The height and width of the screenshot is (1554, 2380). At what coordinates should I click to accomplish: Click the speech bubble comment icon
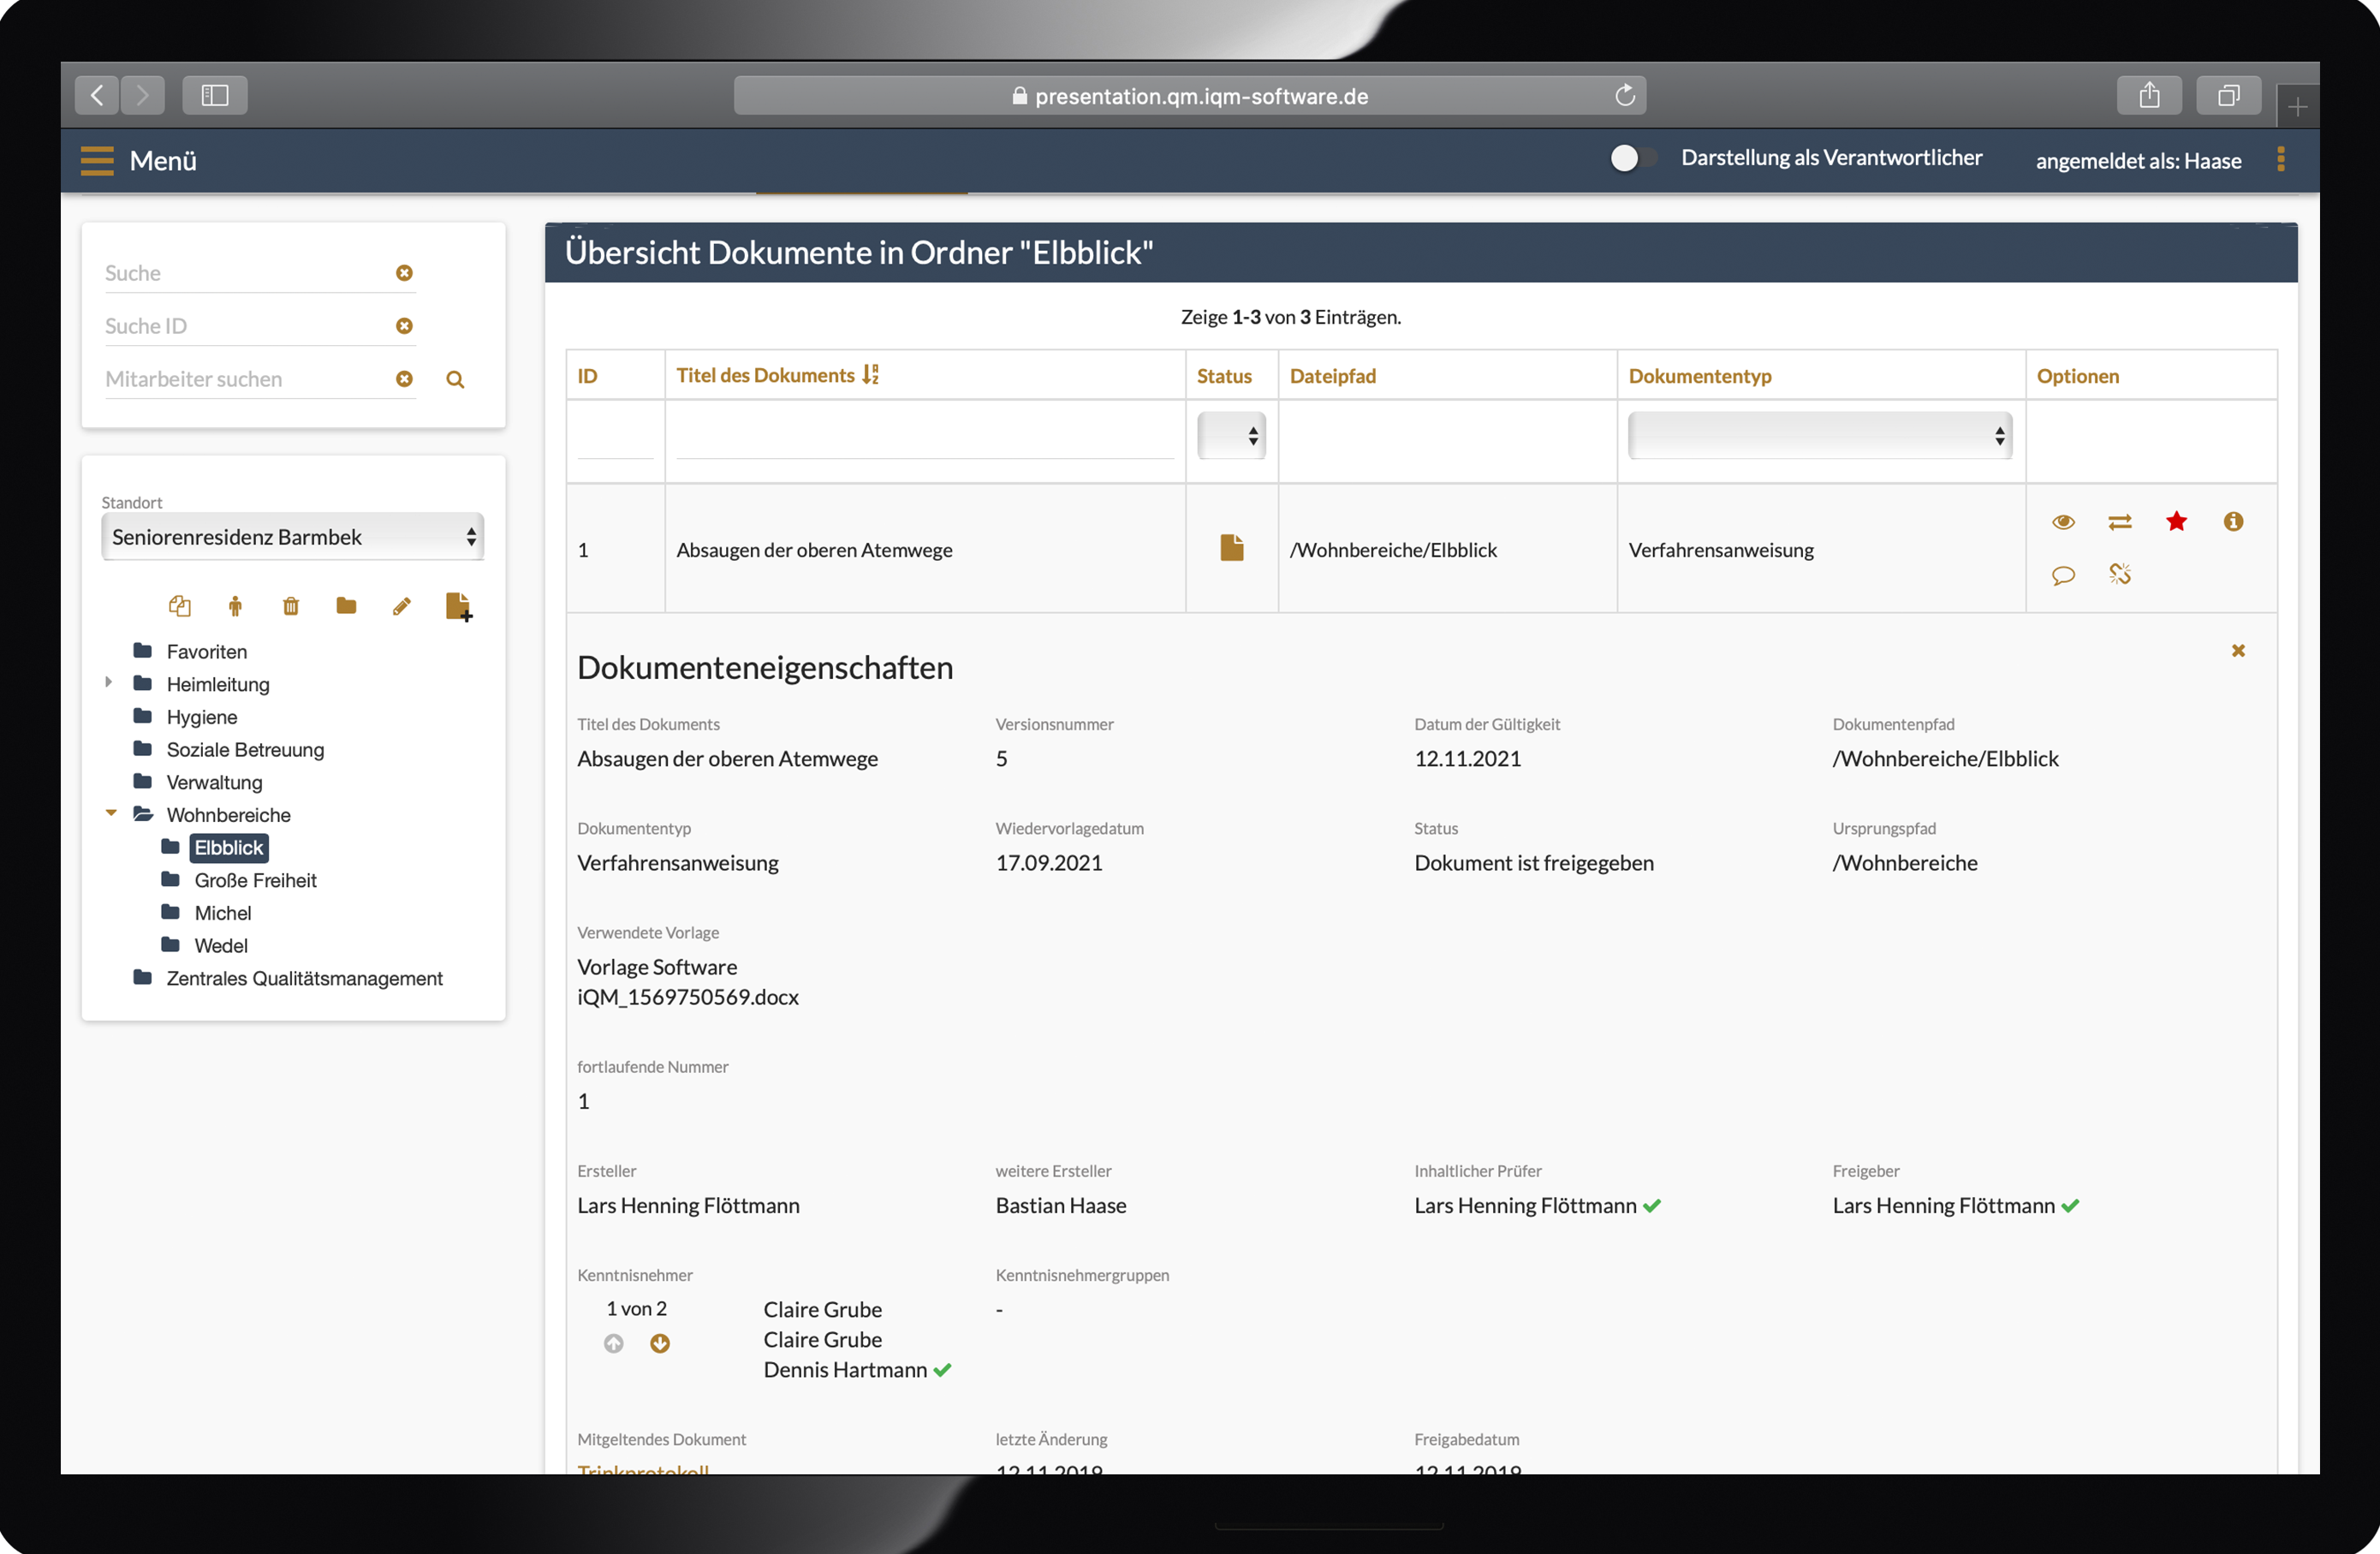[2063, 575]
